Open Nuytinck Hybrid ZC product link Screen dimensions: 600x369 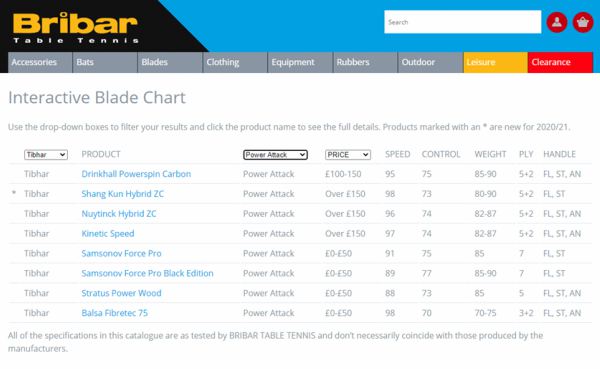[x=119, y=214]
